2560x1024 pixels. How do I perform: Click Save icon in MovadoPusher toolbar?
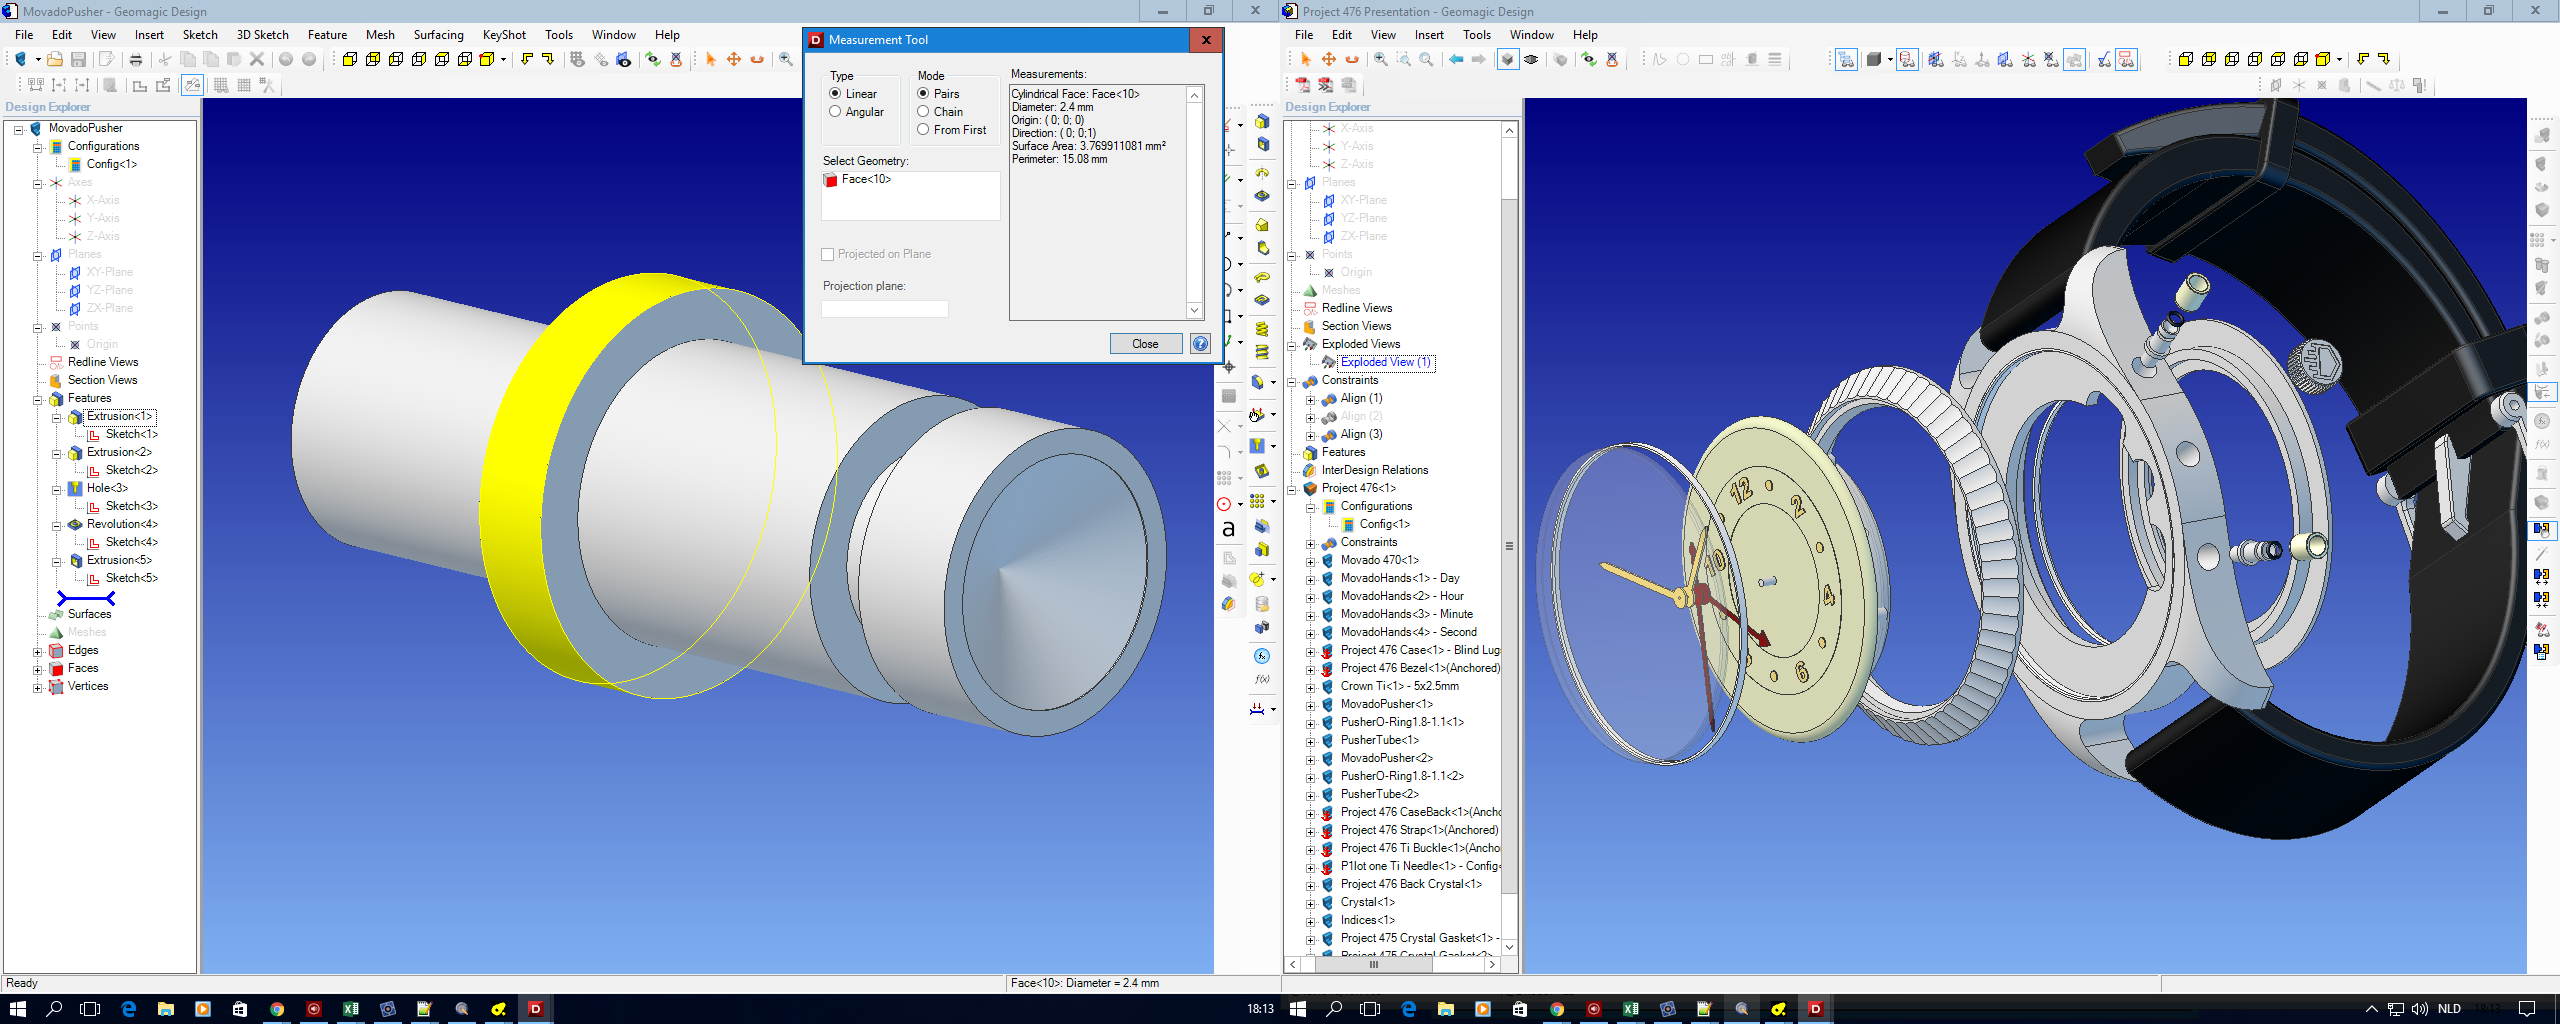[78, 60]
